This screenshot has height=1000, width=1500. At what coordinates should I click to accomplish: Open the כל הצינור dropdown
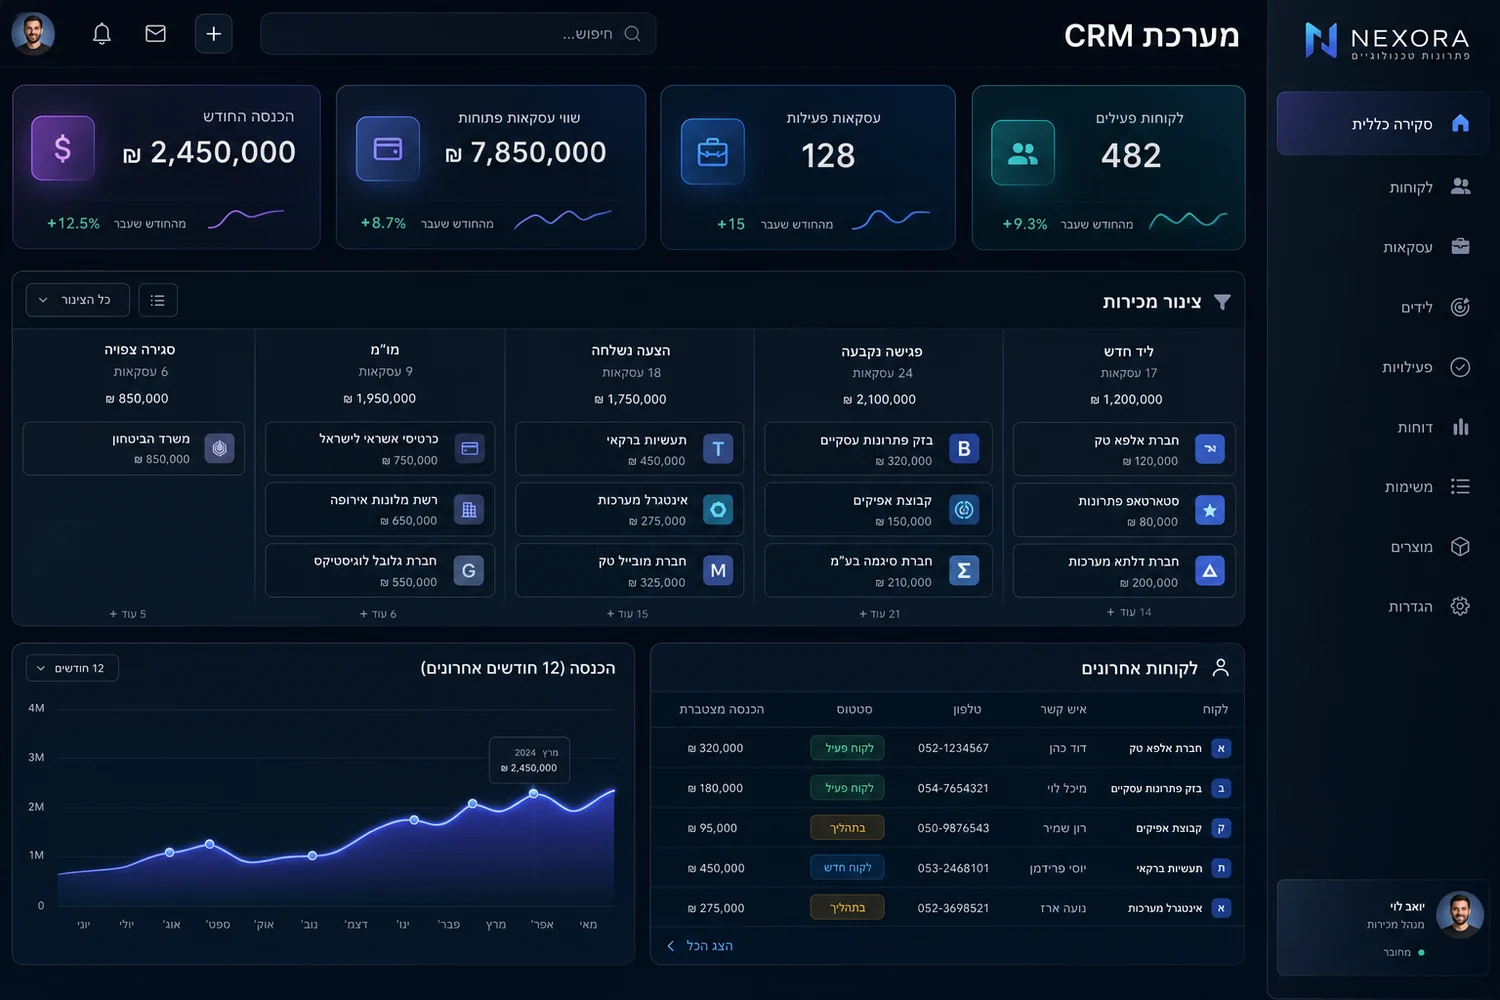point(77,300)
